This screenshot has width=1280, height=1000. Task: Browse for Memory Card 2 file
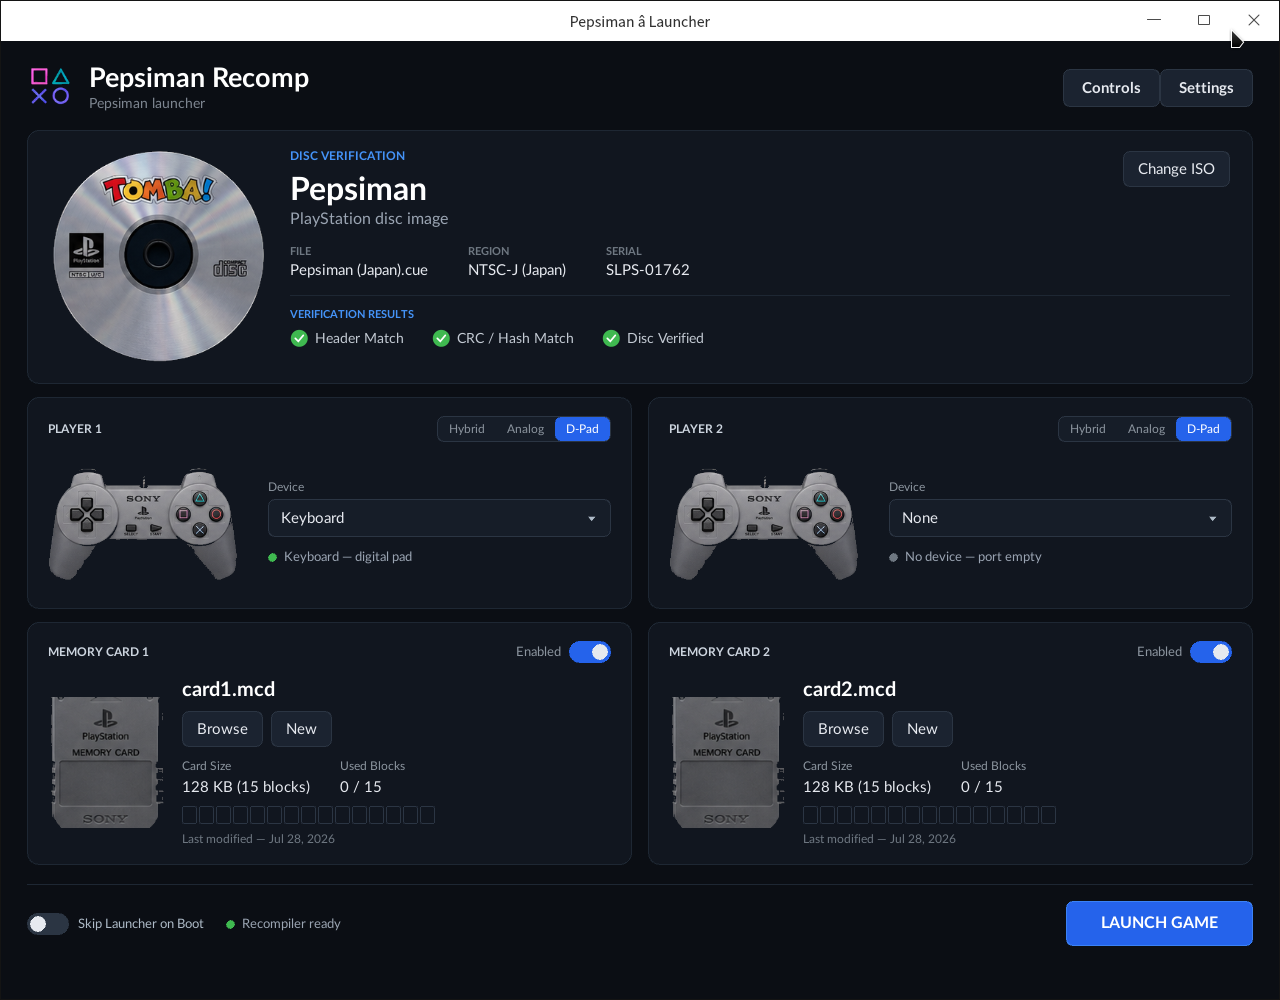843,729
